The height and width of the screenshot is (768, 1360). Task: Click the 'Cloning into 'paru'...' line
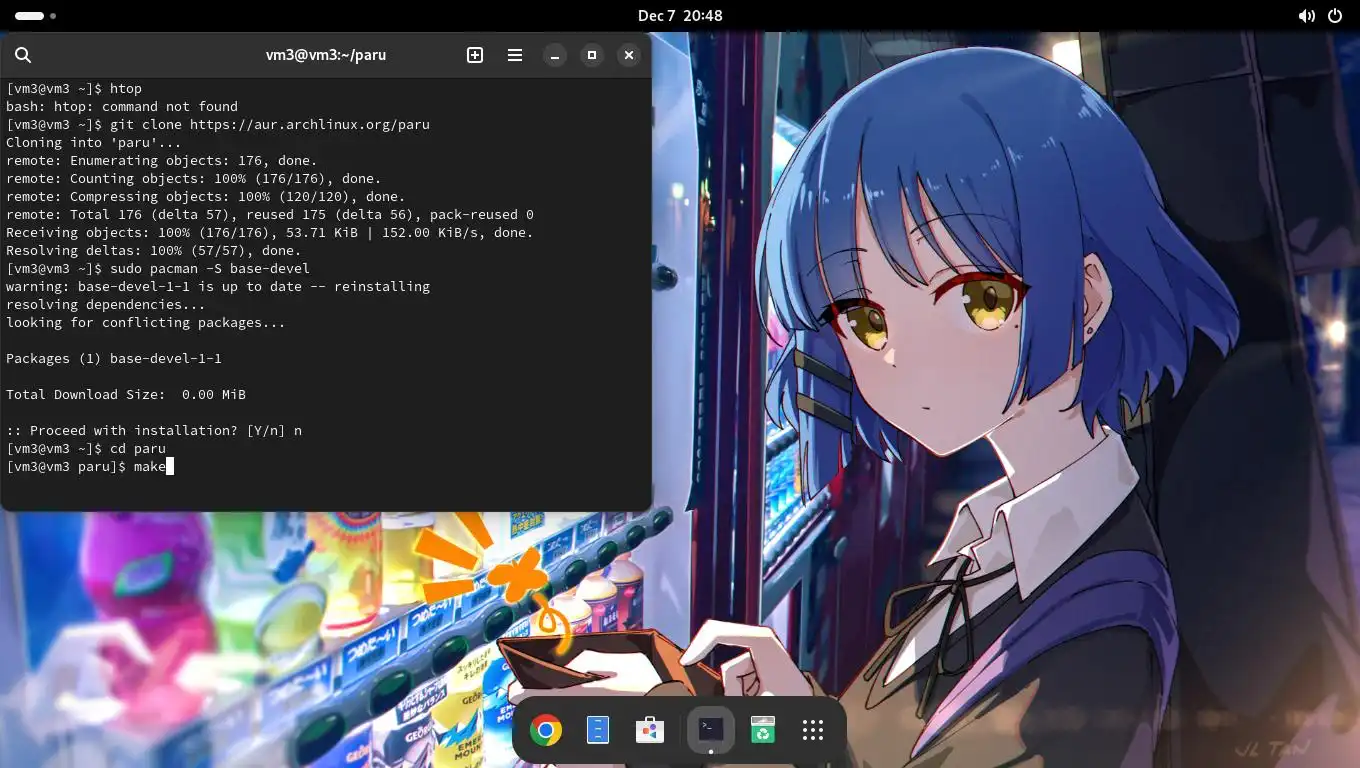pos(94,142)
